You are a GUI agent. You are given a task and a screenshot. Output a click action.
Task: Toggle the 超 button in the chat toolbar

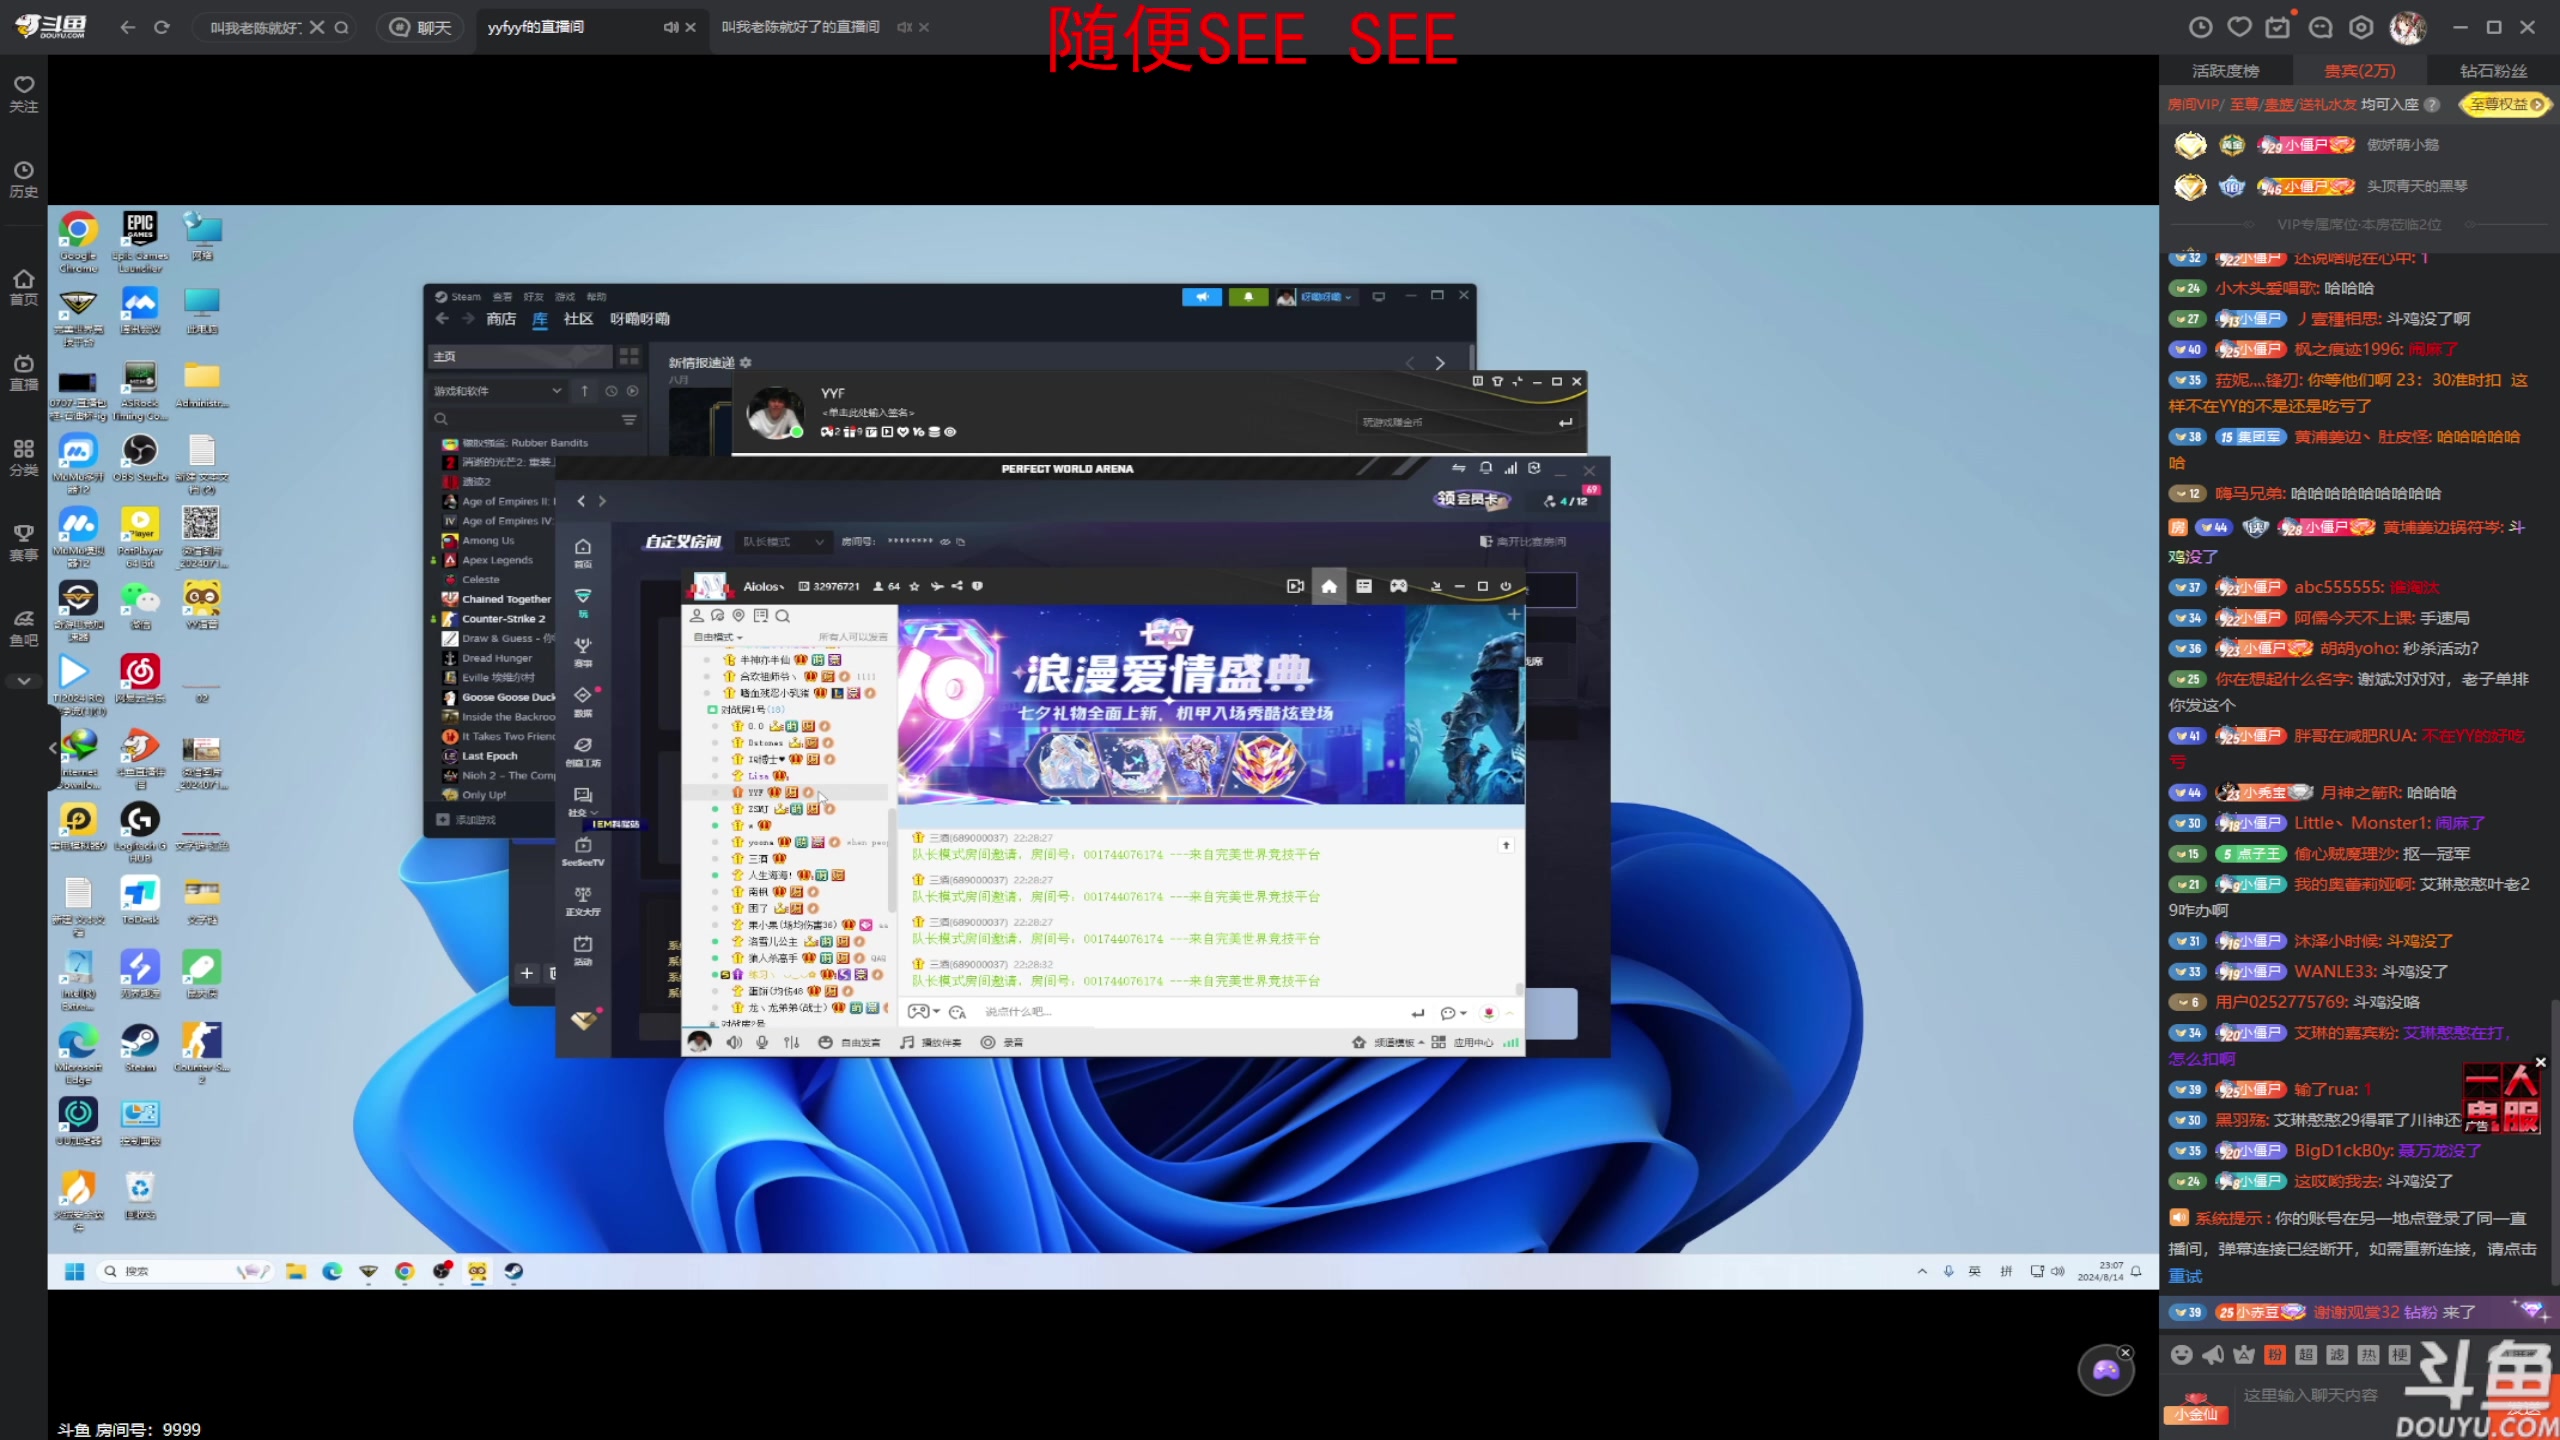click(2306, 1355)
